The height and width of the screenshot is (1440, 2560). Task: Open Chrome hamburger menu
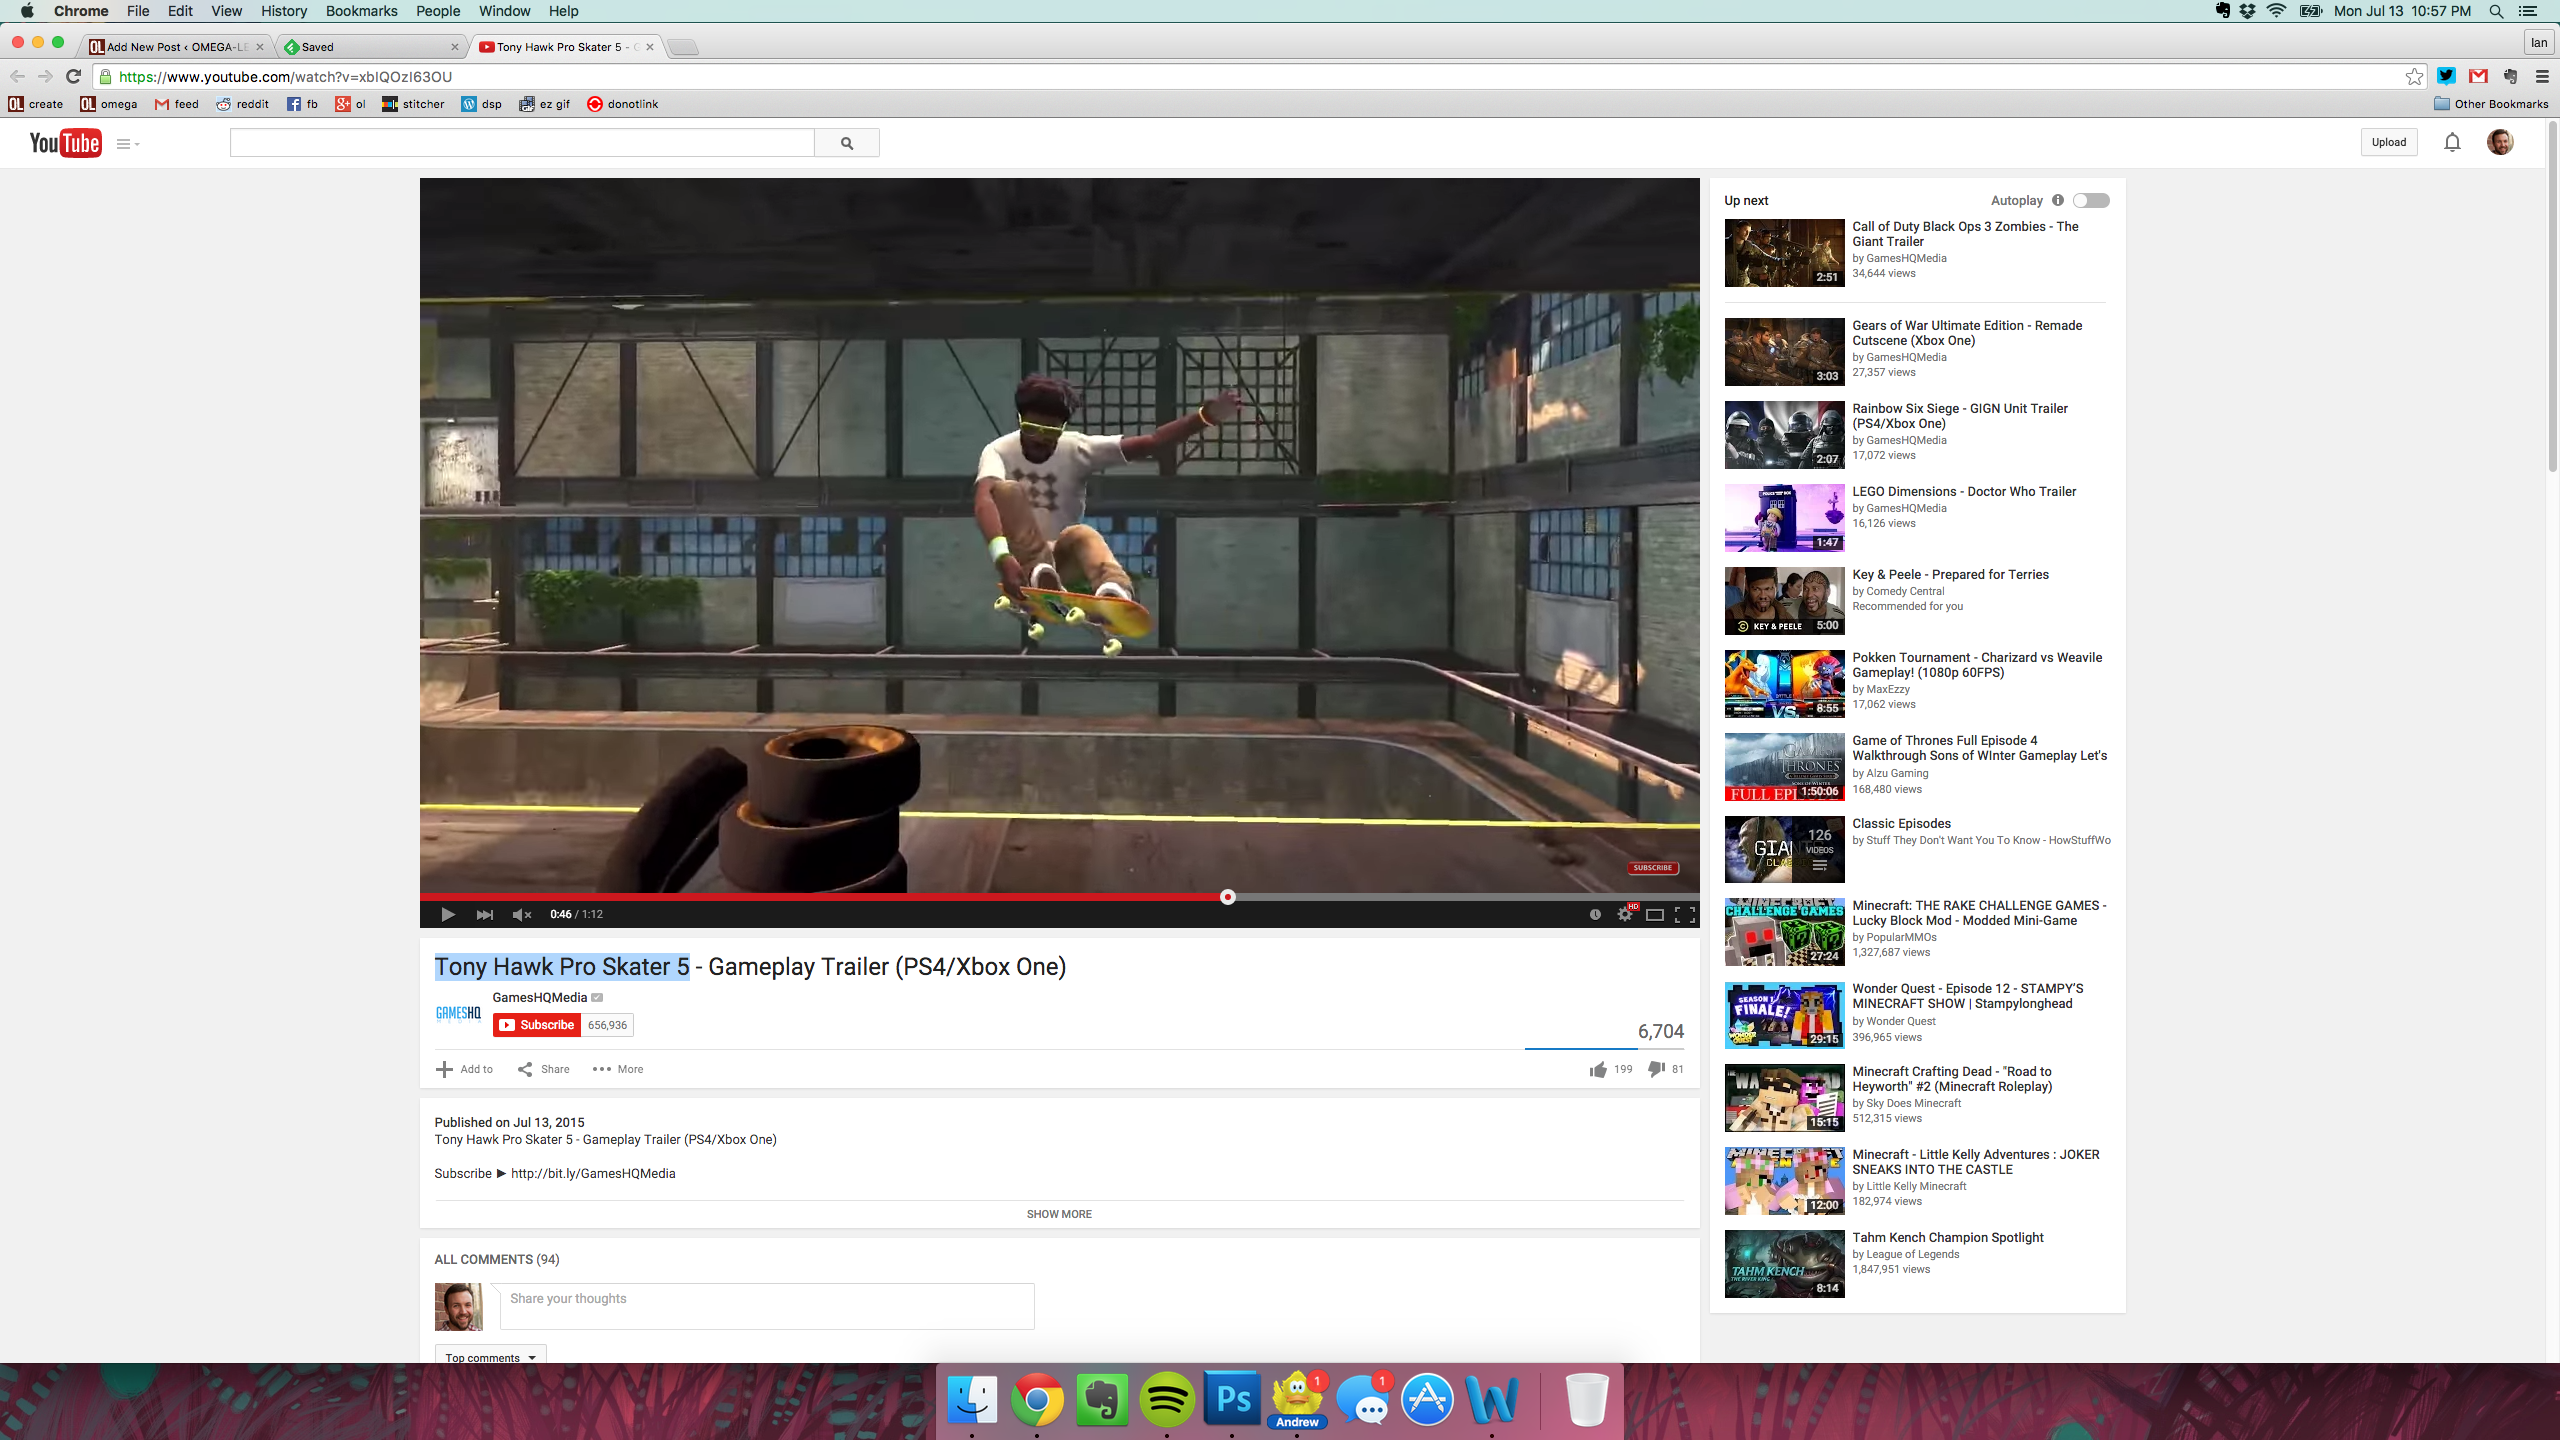click(2542, 76)
